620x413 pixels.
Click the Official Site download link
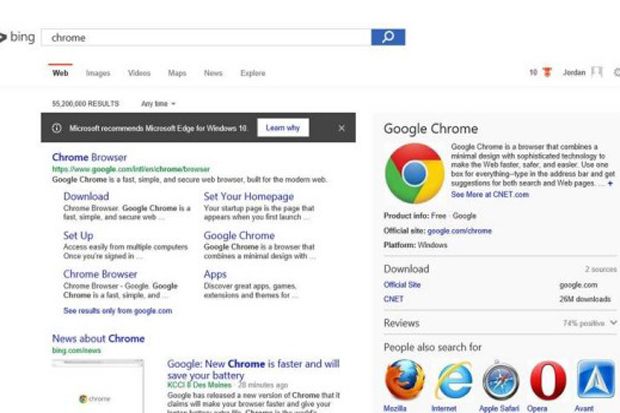402,285
